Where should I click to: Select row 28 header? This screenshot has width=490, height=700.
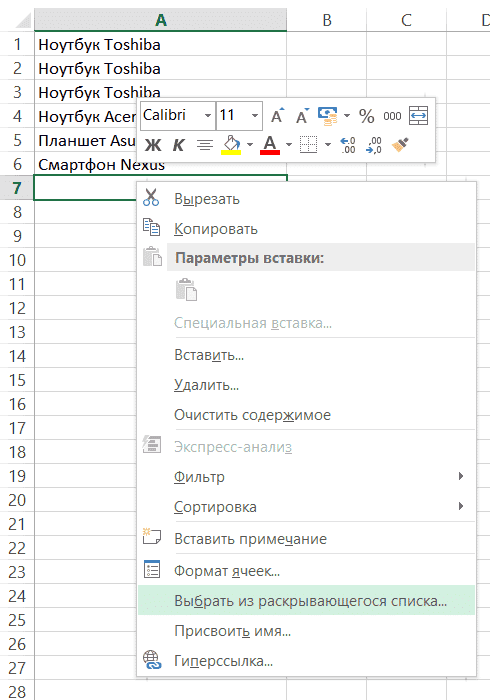point(17,691)
